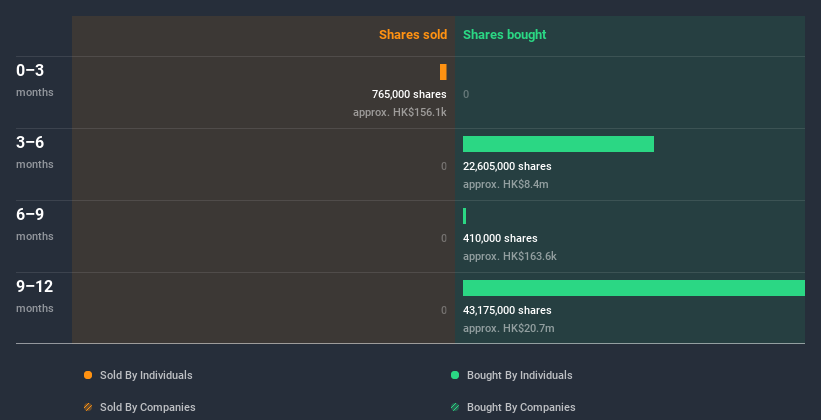Click the zero sold value in 3–6 months row
The height and width of the screenshot is (420, 821).
443,167
